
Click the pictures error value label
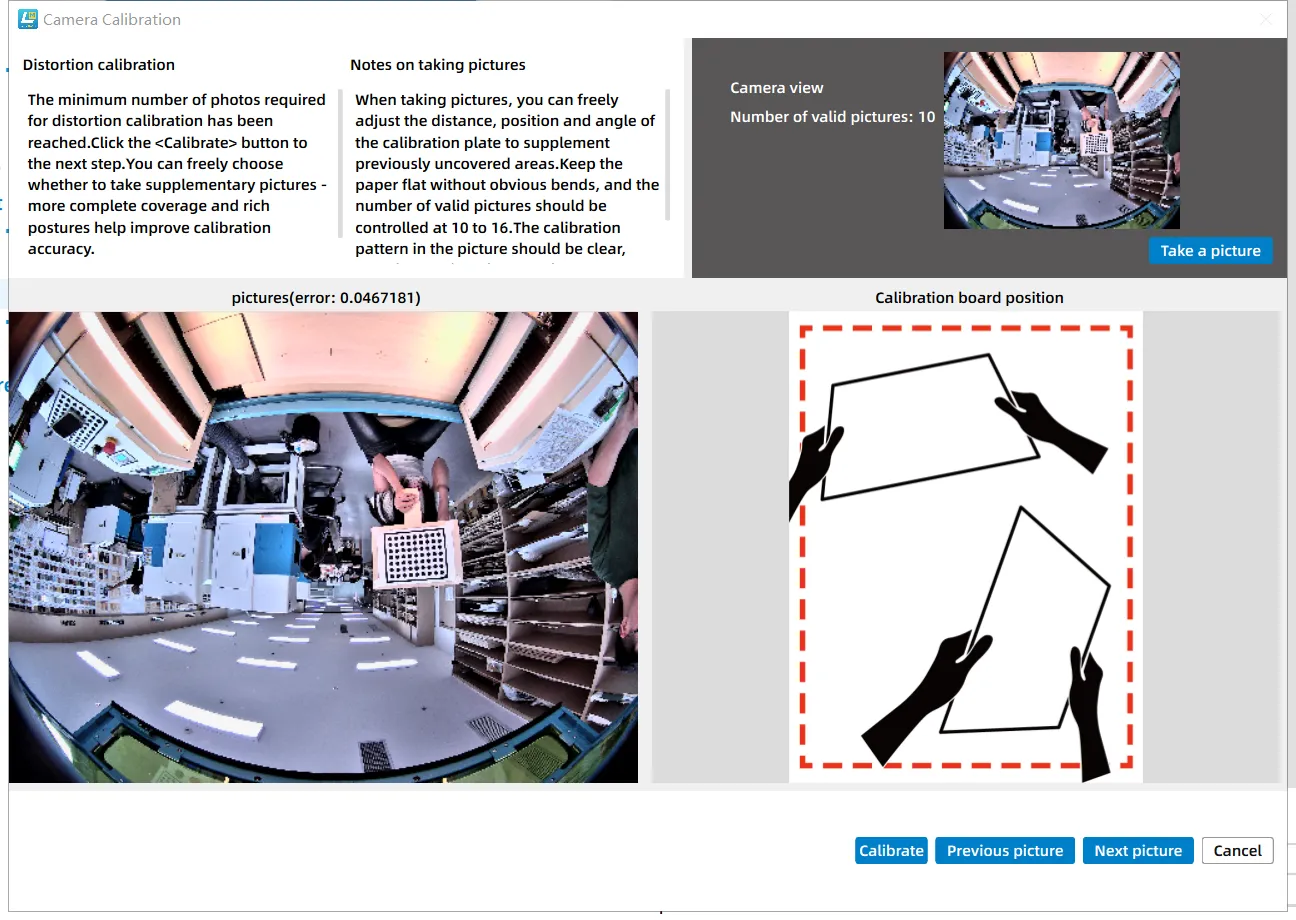(x=325, y=297)
